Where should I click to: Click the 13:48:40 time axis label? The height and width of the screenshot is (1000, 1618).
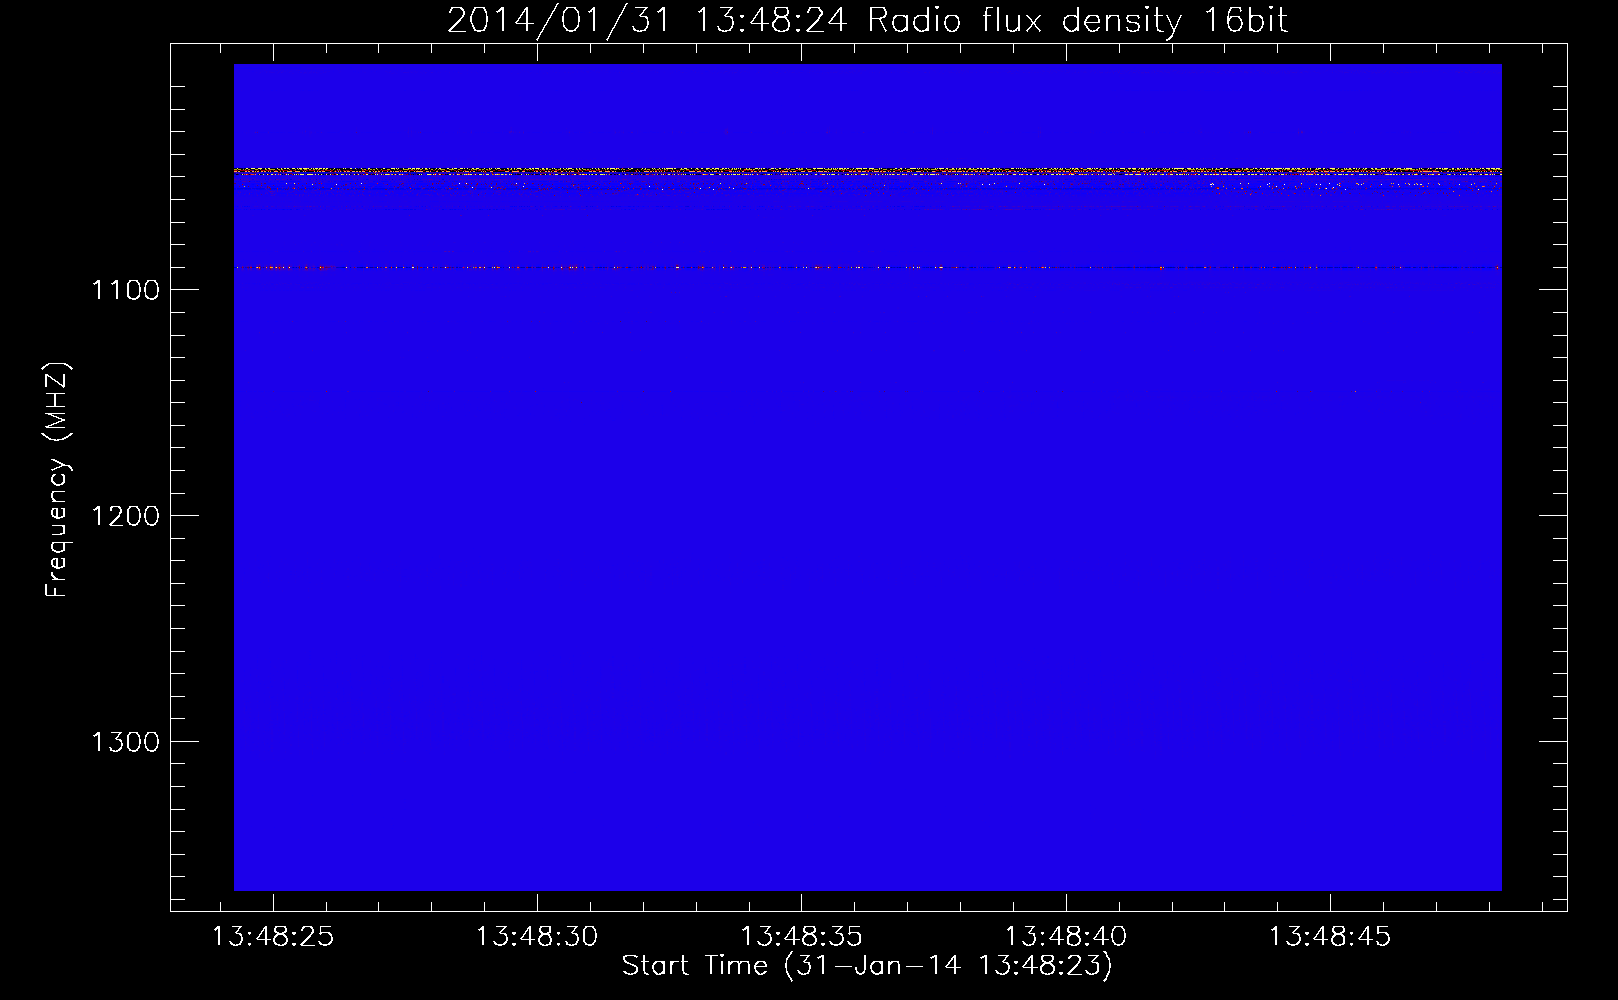[1066, 937]
